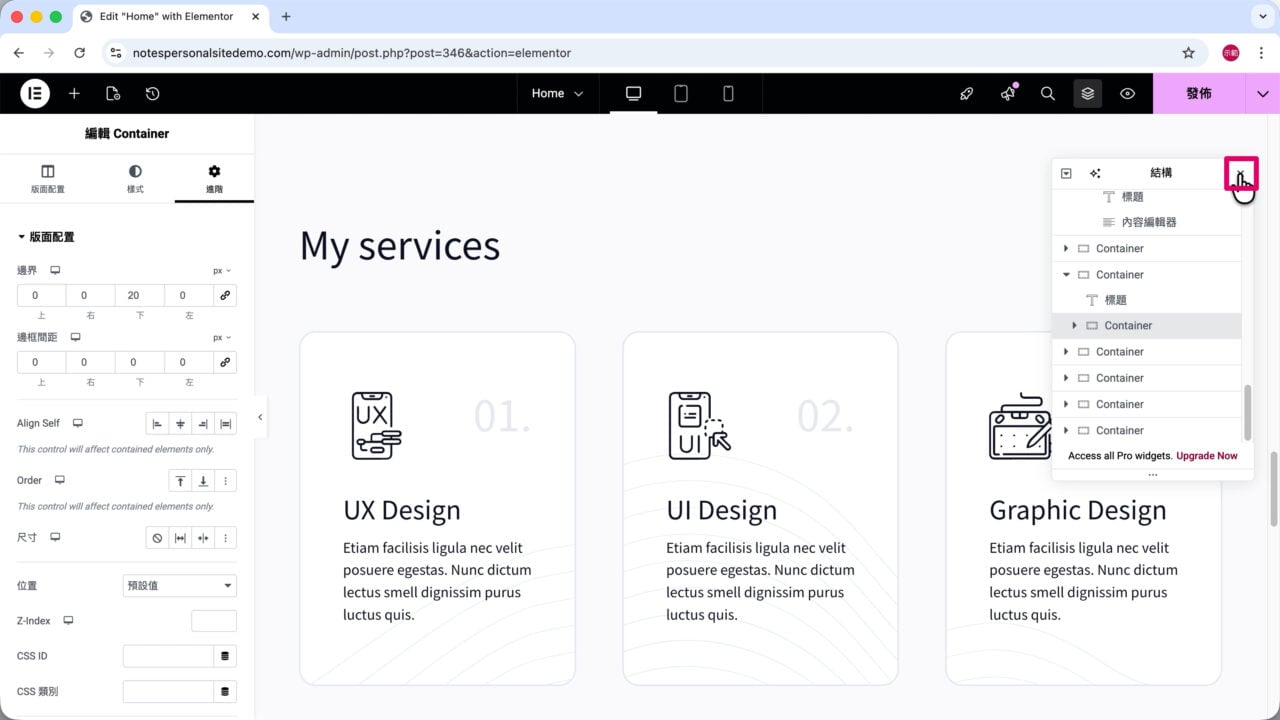Switch to tablet responsive view
This screenshot has width=1280, height=720.
(x=681, y=93)
